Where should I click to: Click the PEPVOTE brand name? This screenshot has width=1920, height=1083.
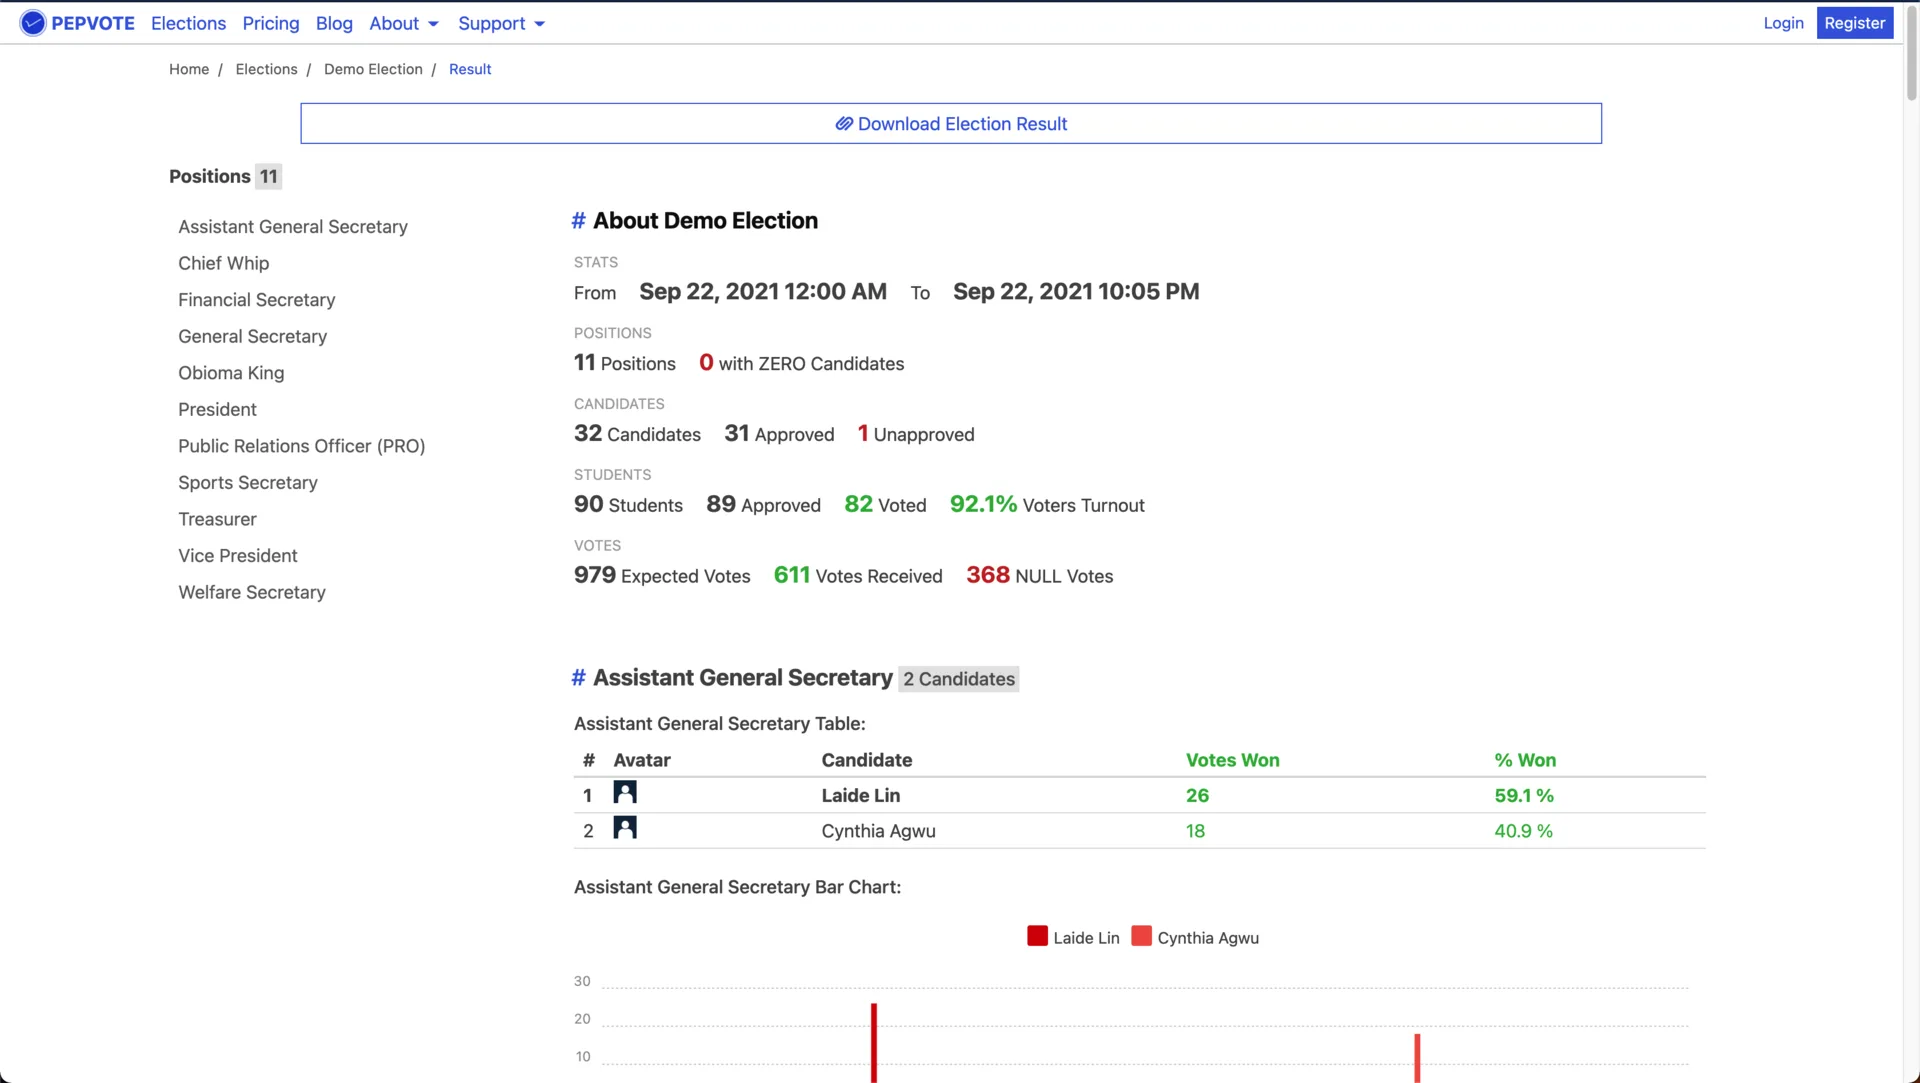[x=93, y=23]
